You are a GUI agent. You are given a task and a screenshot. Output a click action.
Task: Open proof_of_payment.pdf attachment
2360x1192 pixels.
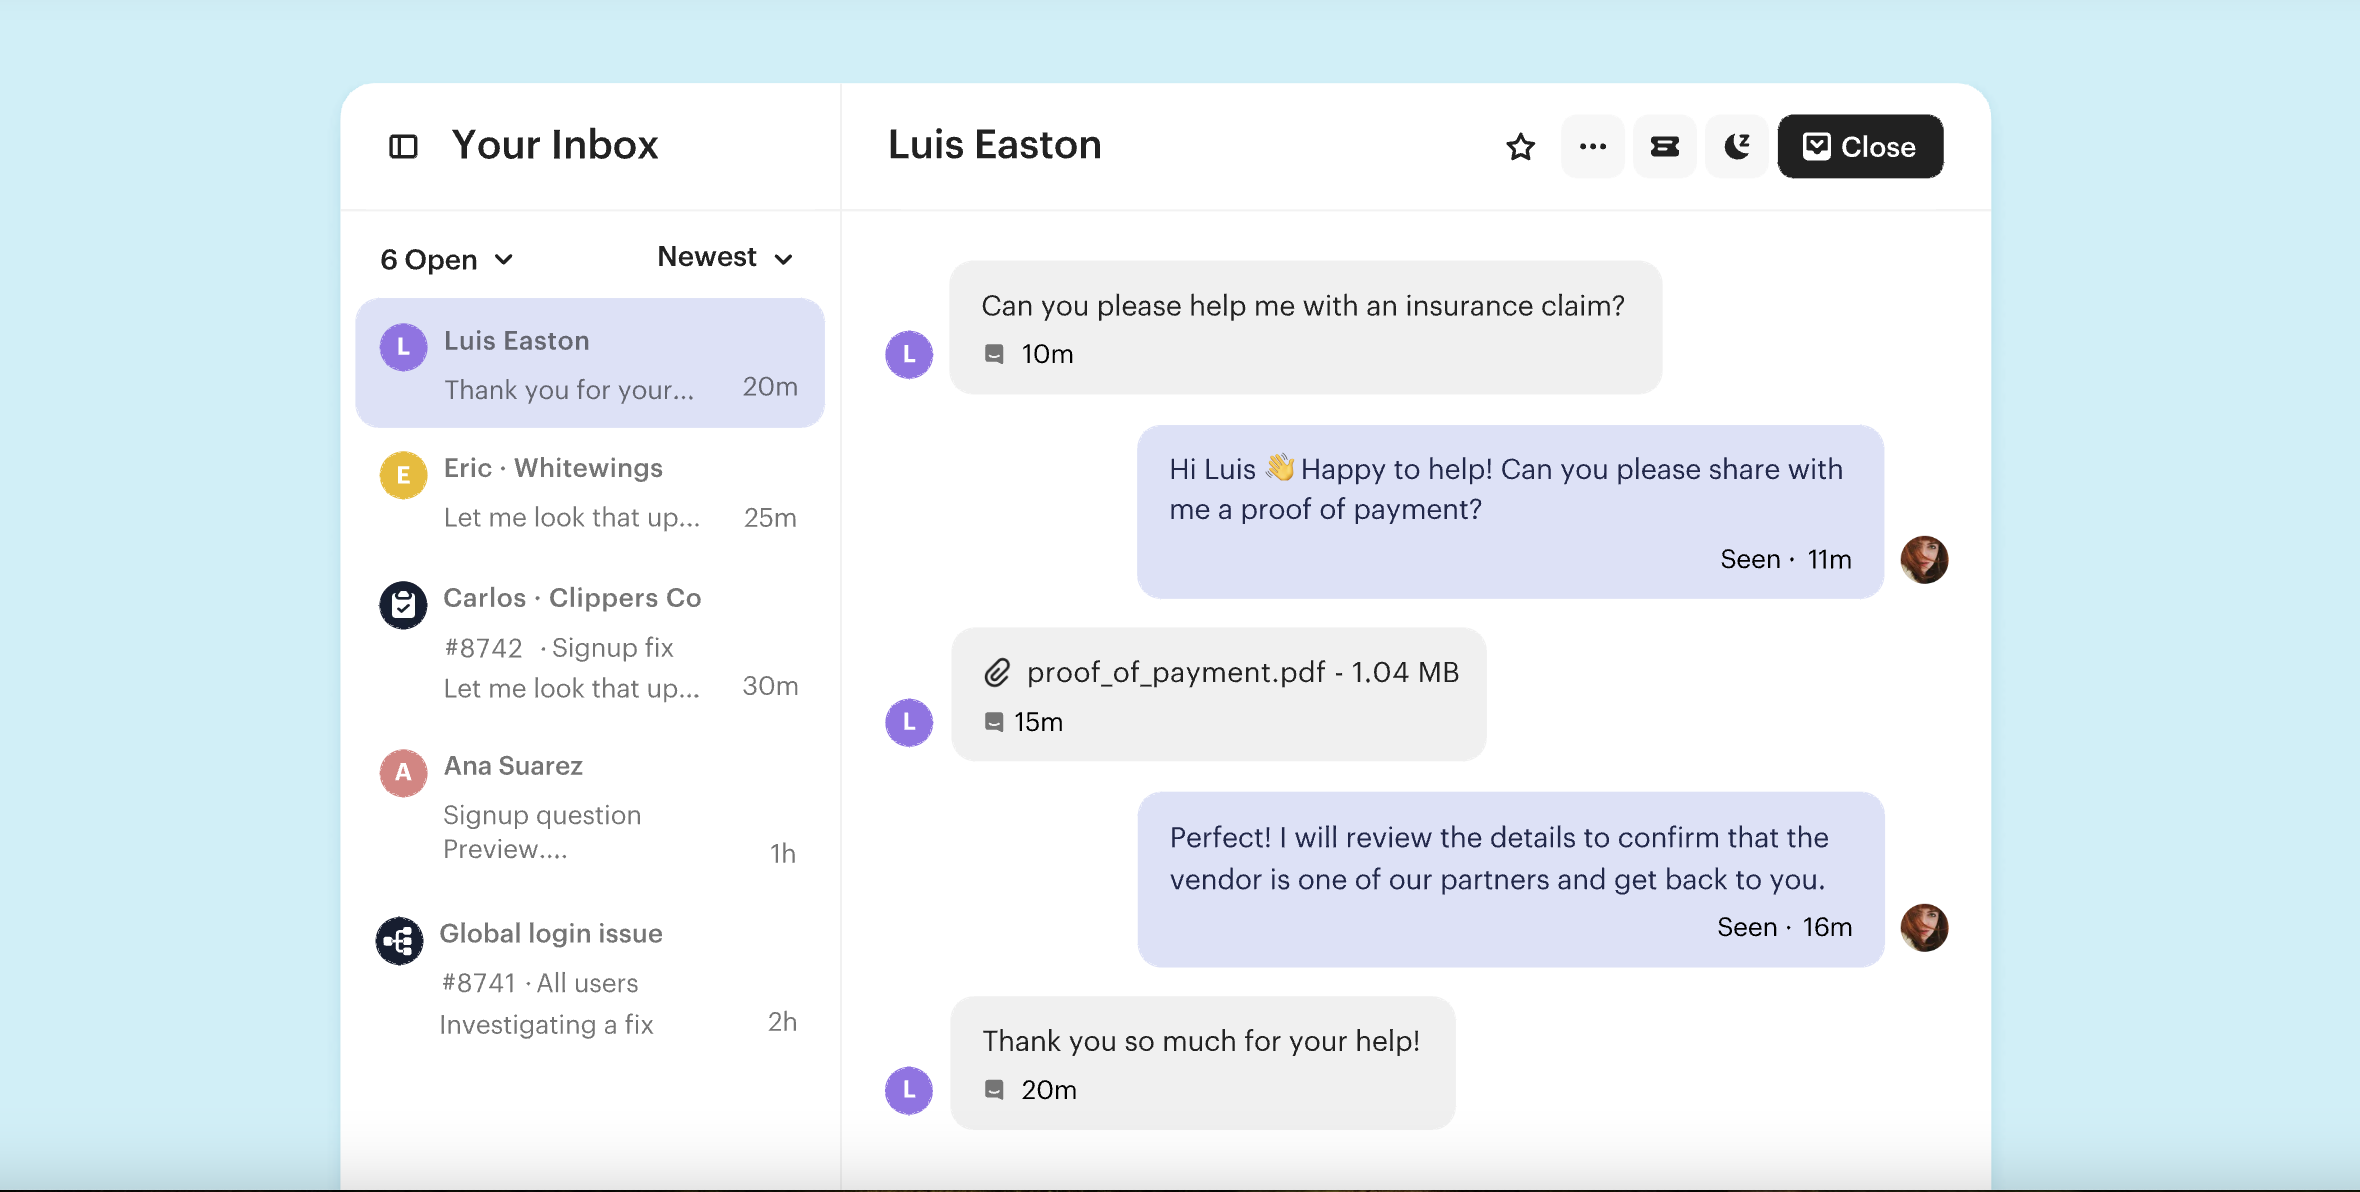[x=1242, y=672]
